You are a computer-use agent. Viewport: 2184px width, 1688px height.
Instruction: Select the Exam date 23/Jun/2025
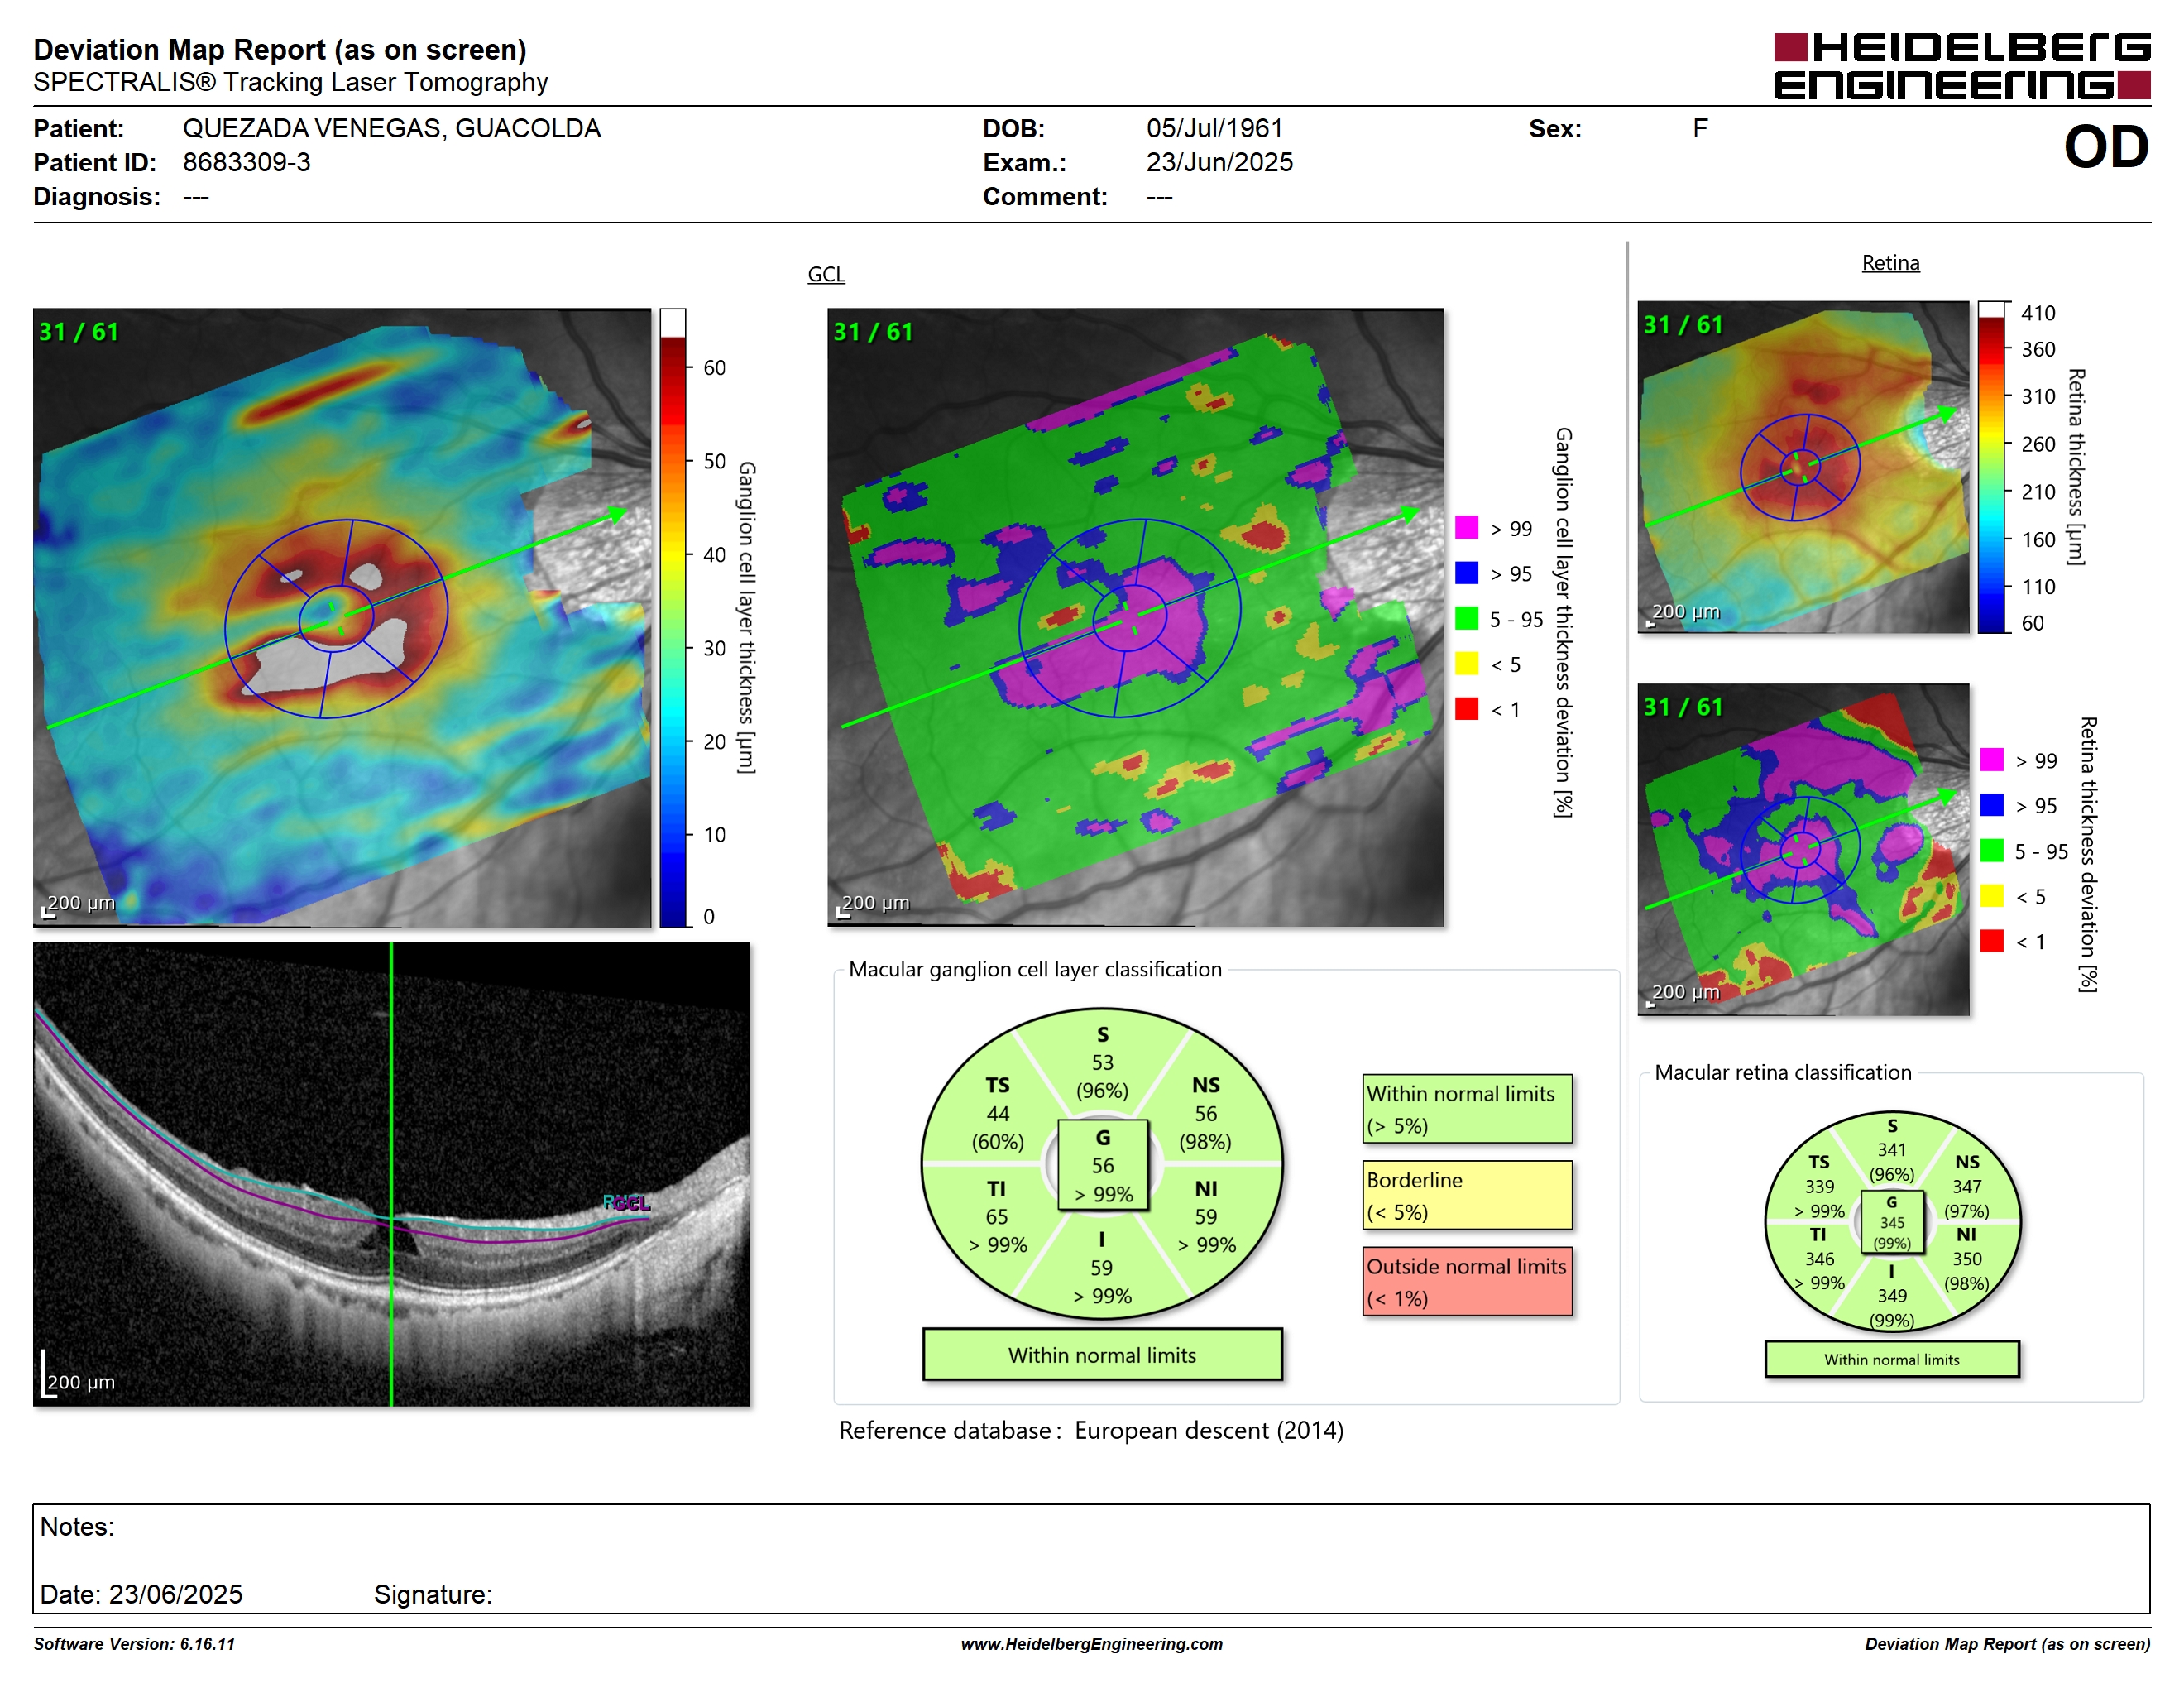[1219, 162]
